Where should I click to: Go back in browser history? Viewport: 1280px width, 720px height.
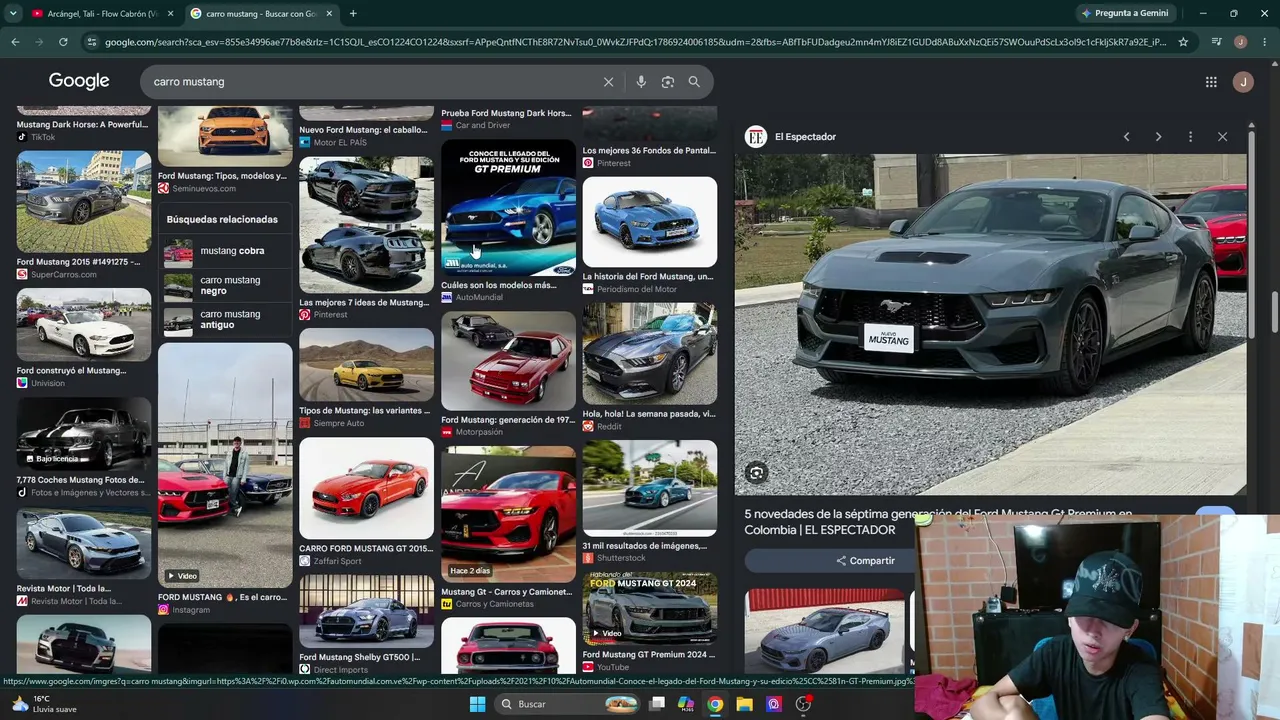tap(15, 42)
